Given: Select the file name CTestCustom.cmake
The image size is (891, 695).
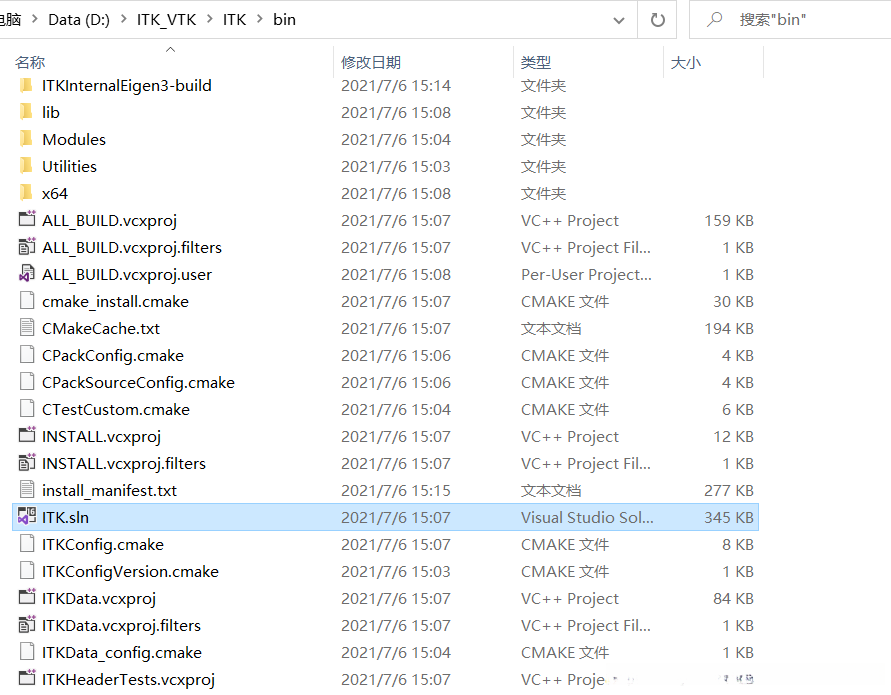Looking at the screenshot, I should tap(116, 410).
